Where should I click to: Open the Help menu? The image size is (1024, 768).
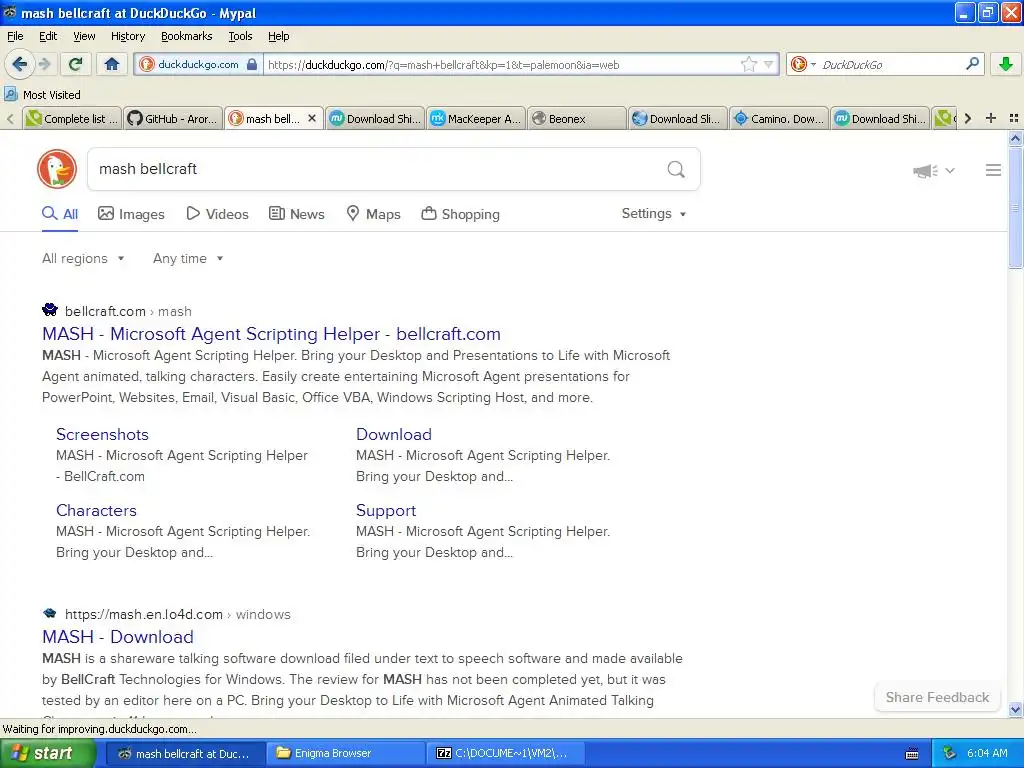(x=278, y=36)
